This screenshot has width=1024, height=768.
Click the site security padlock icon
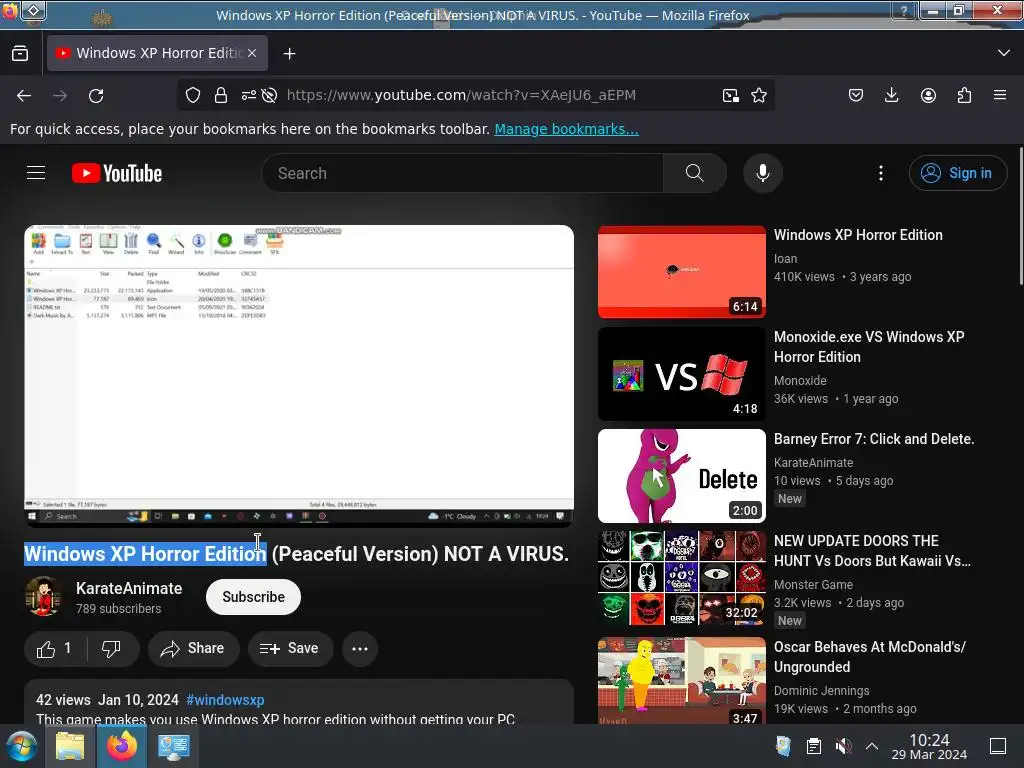tap(221, 95)
